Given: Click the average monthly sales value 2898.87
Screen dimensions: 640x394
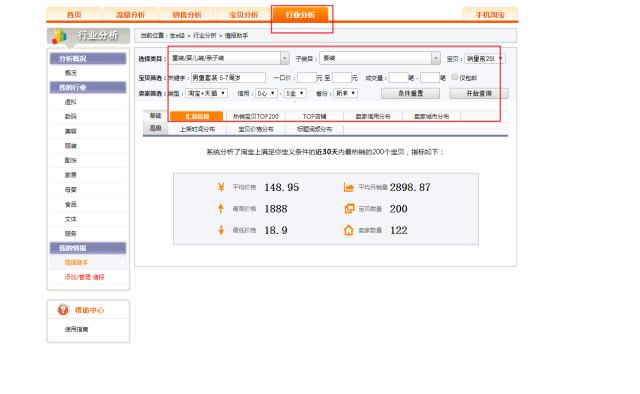Looking at the screenshot, I should 410,187.
